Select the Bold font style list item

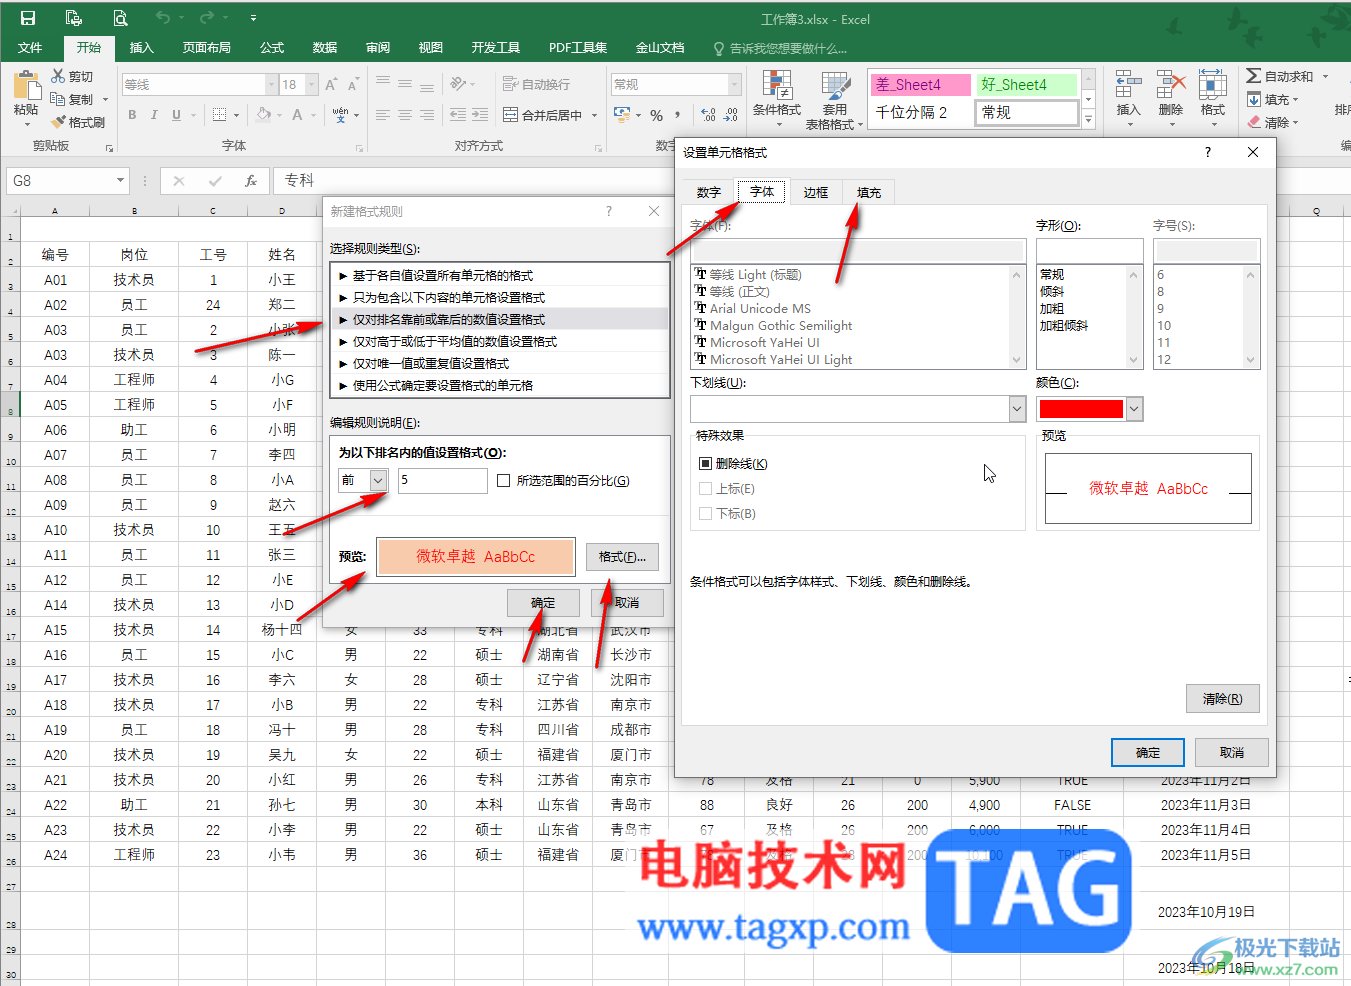1052,309
